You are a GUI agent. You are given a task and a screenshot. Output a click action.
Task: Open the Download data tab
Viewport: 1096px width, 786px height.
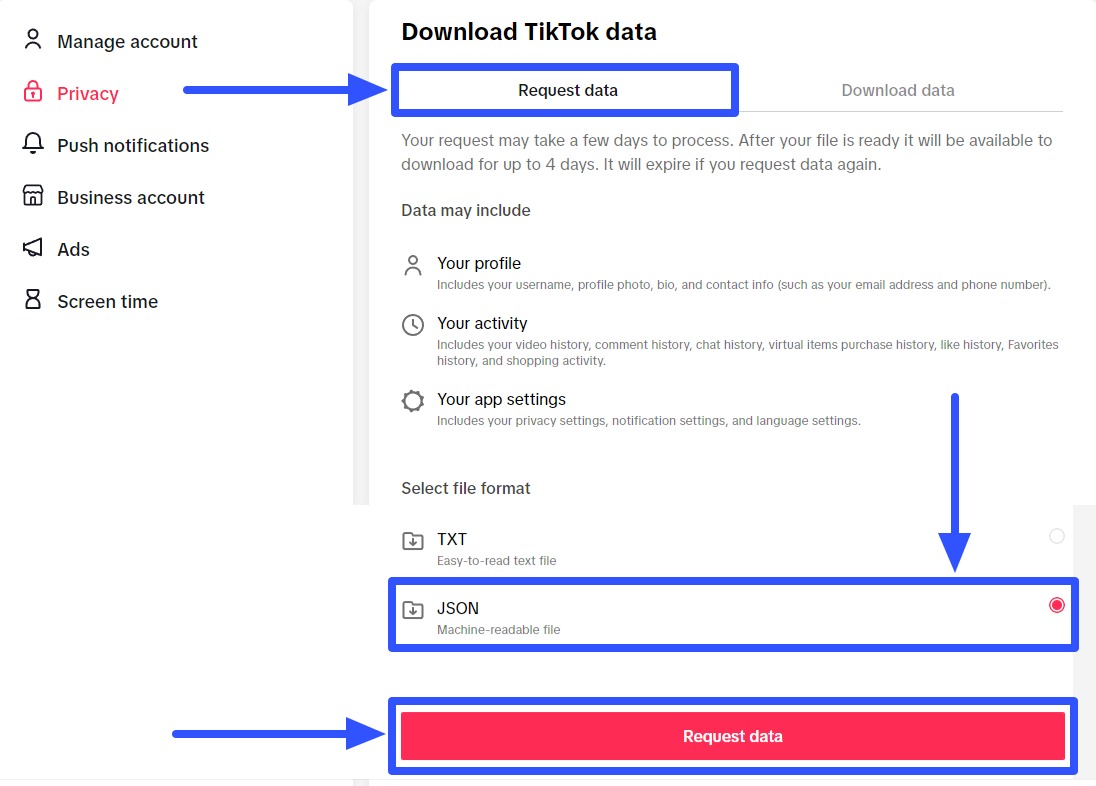tap(897, 90)
